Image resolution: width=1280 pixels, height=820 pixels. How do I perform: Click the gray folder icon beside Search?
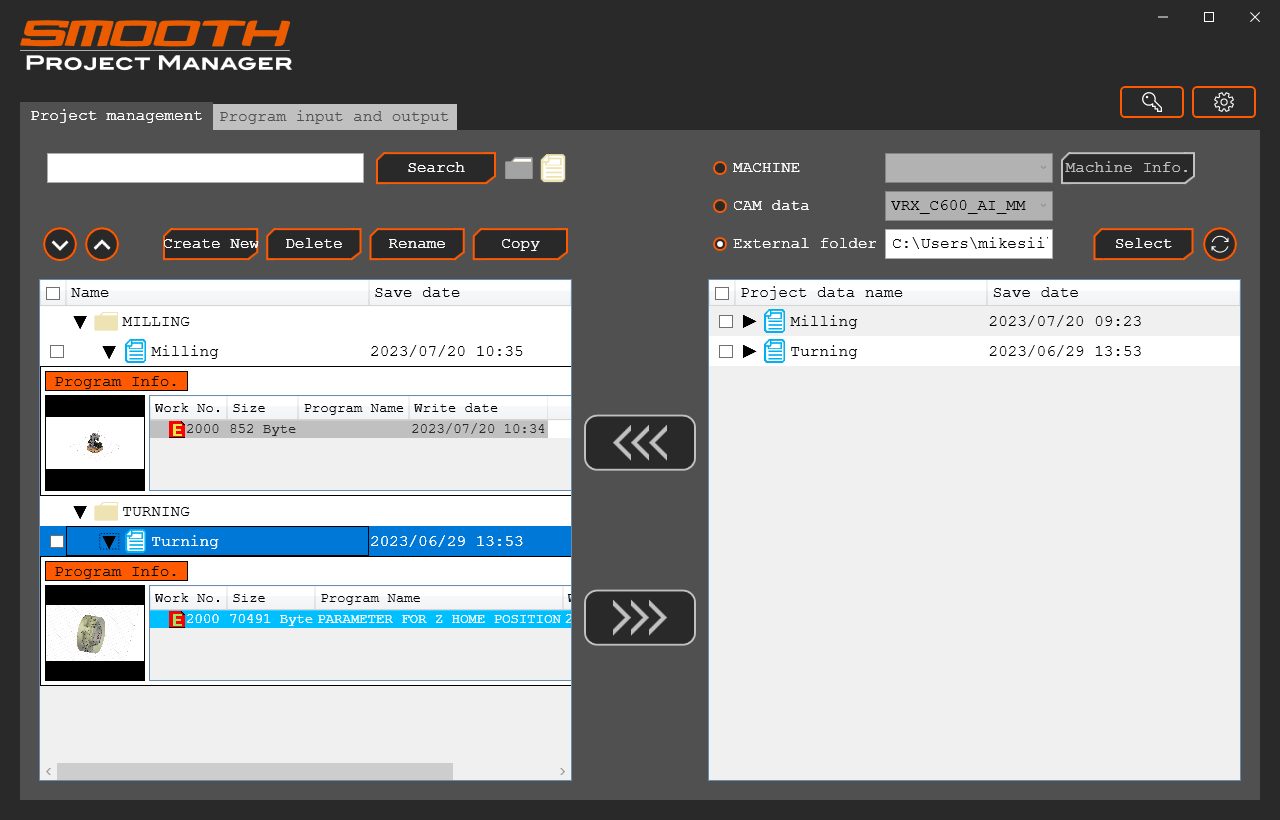pos(519,168)
